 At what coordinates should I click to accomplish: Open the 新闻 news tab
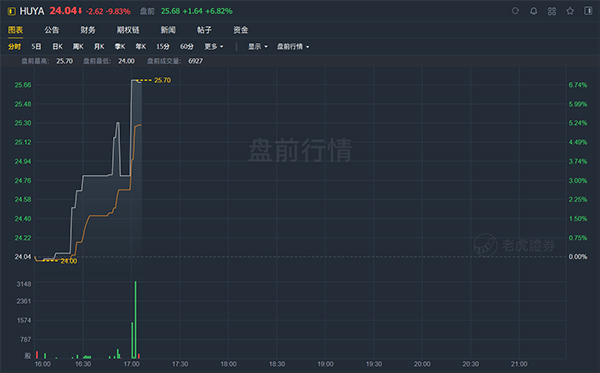point(168,30)
